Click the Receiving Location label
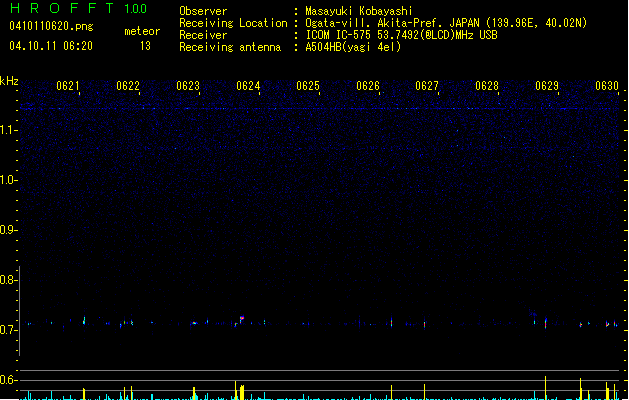Viewport: 629px width, 400px height. tap(233, 23)
